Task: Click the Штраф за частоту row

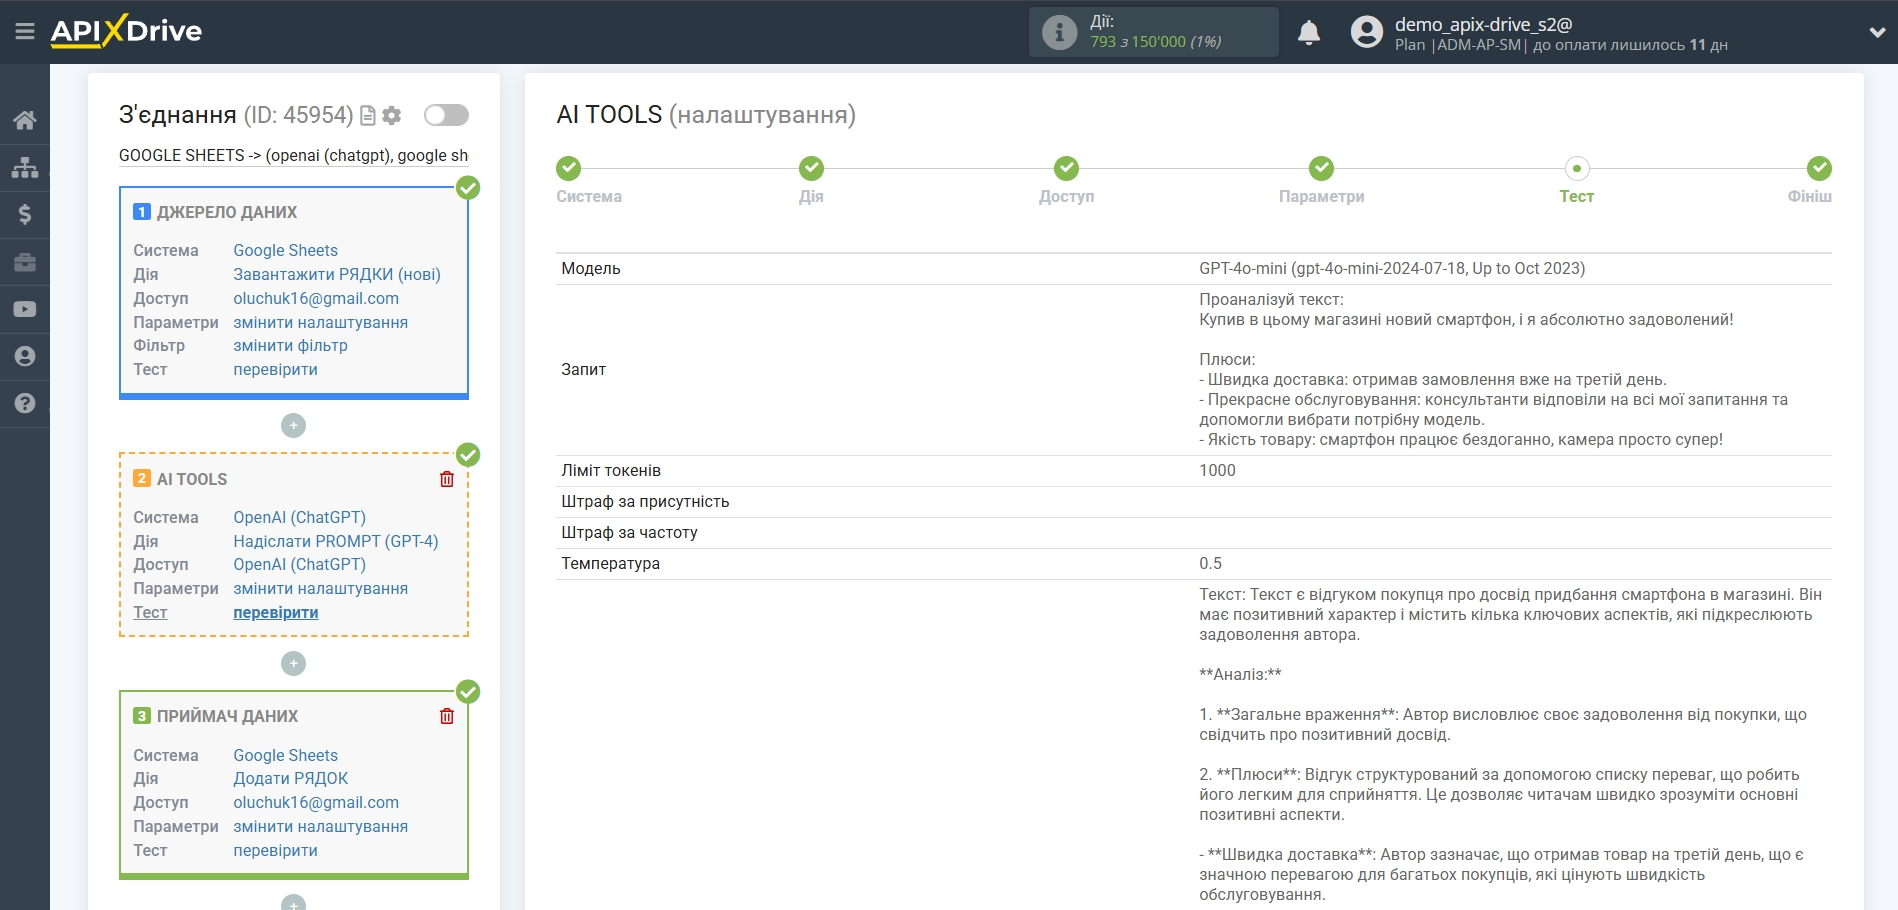Action: (1193, 533)
